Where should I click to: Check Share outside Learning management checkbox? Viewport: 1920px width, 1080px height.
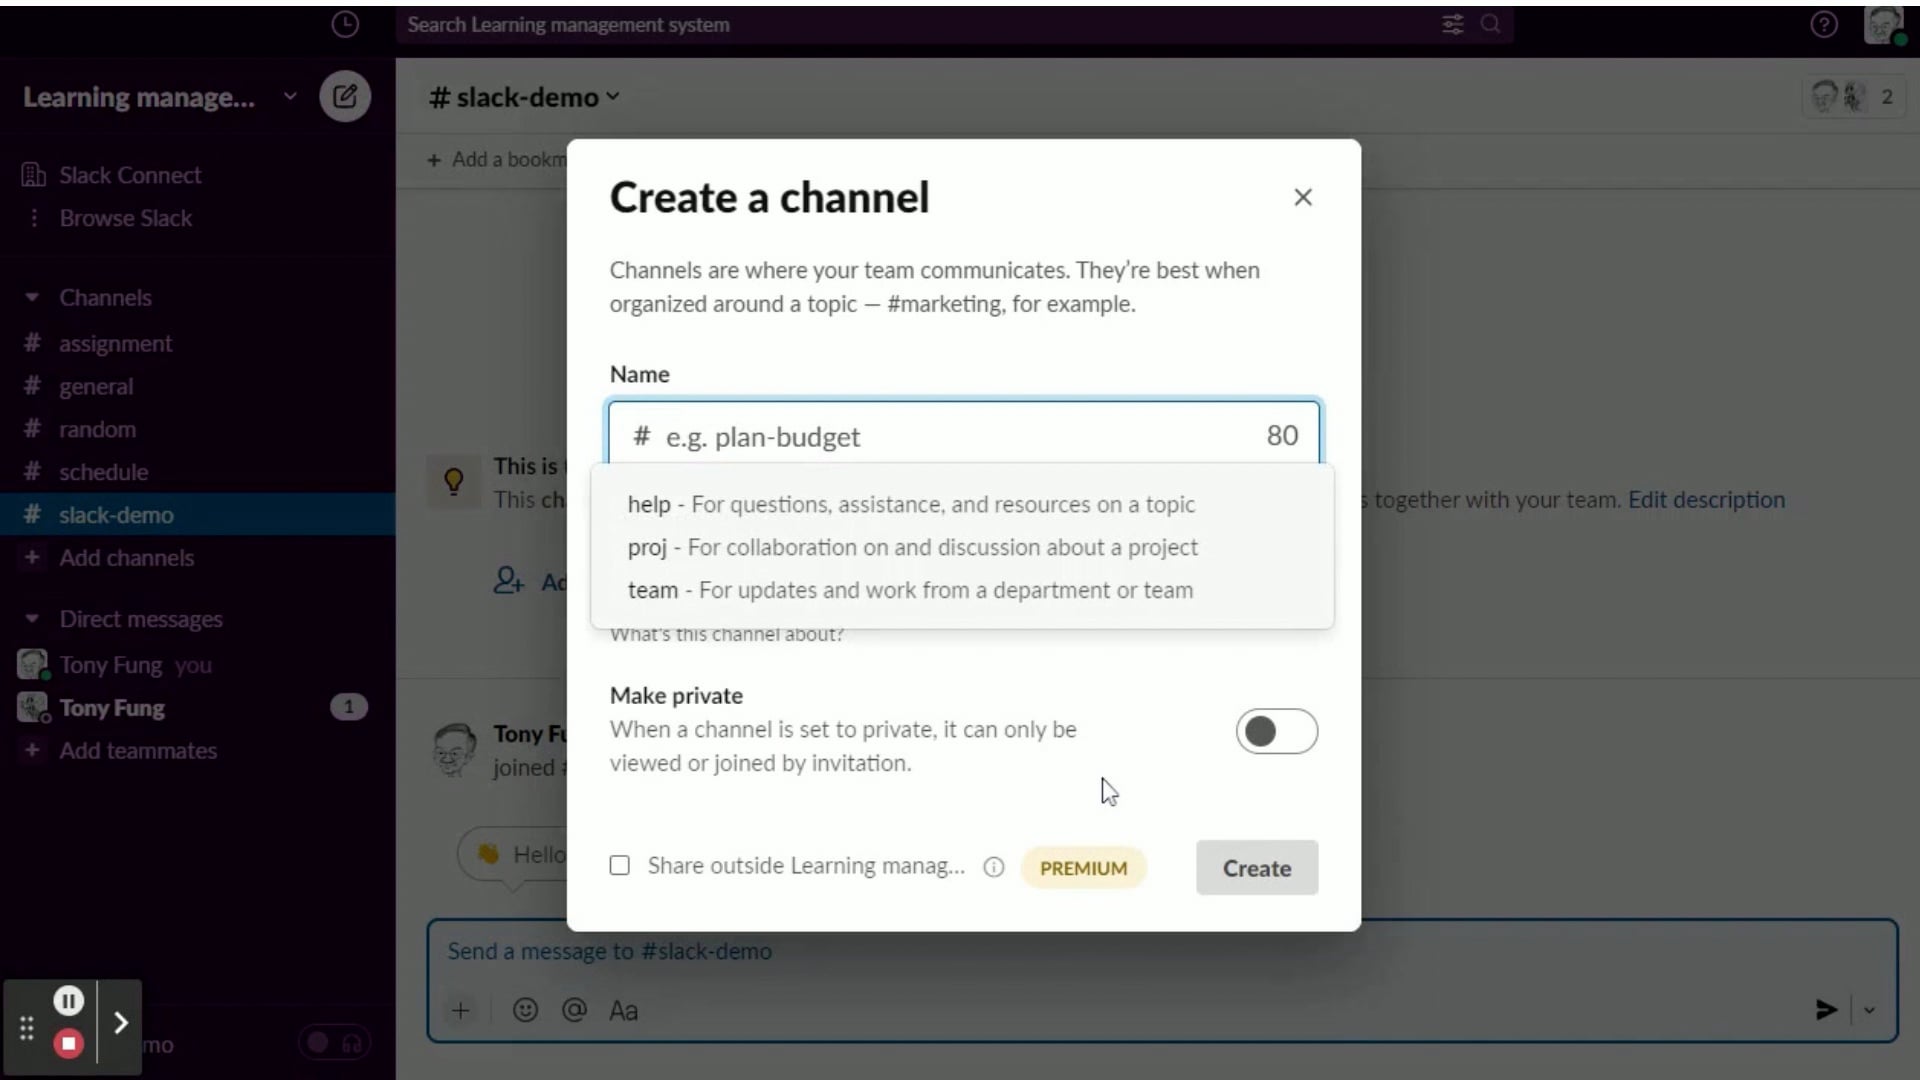point(620,865)
